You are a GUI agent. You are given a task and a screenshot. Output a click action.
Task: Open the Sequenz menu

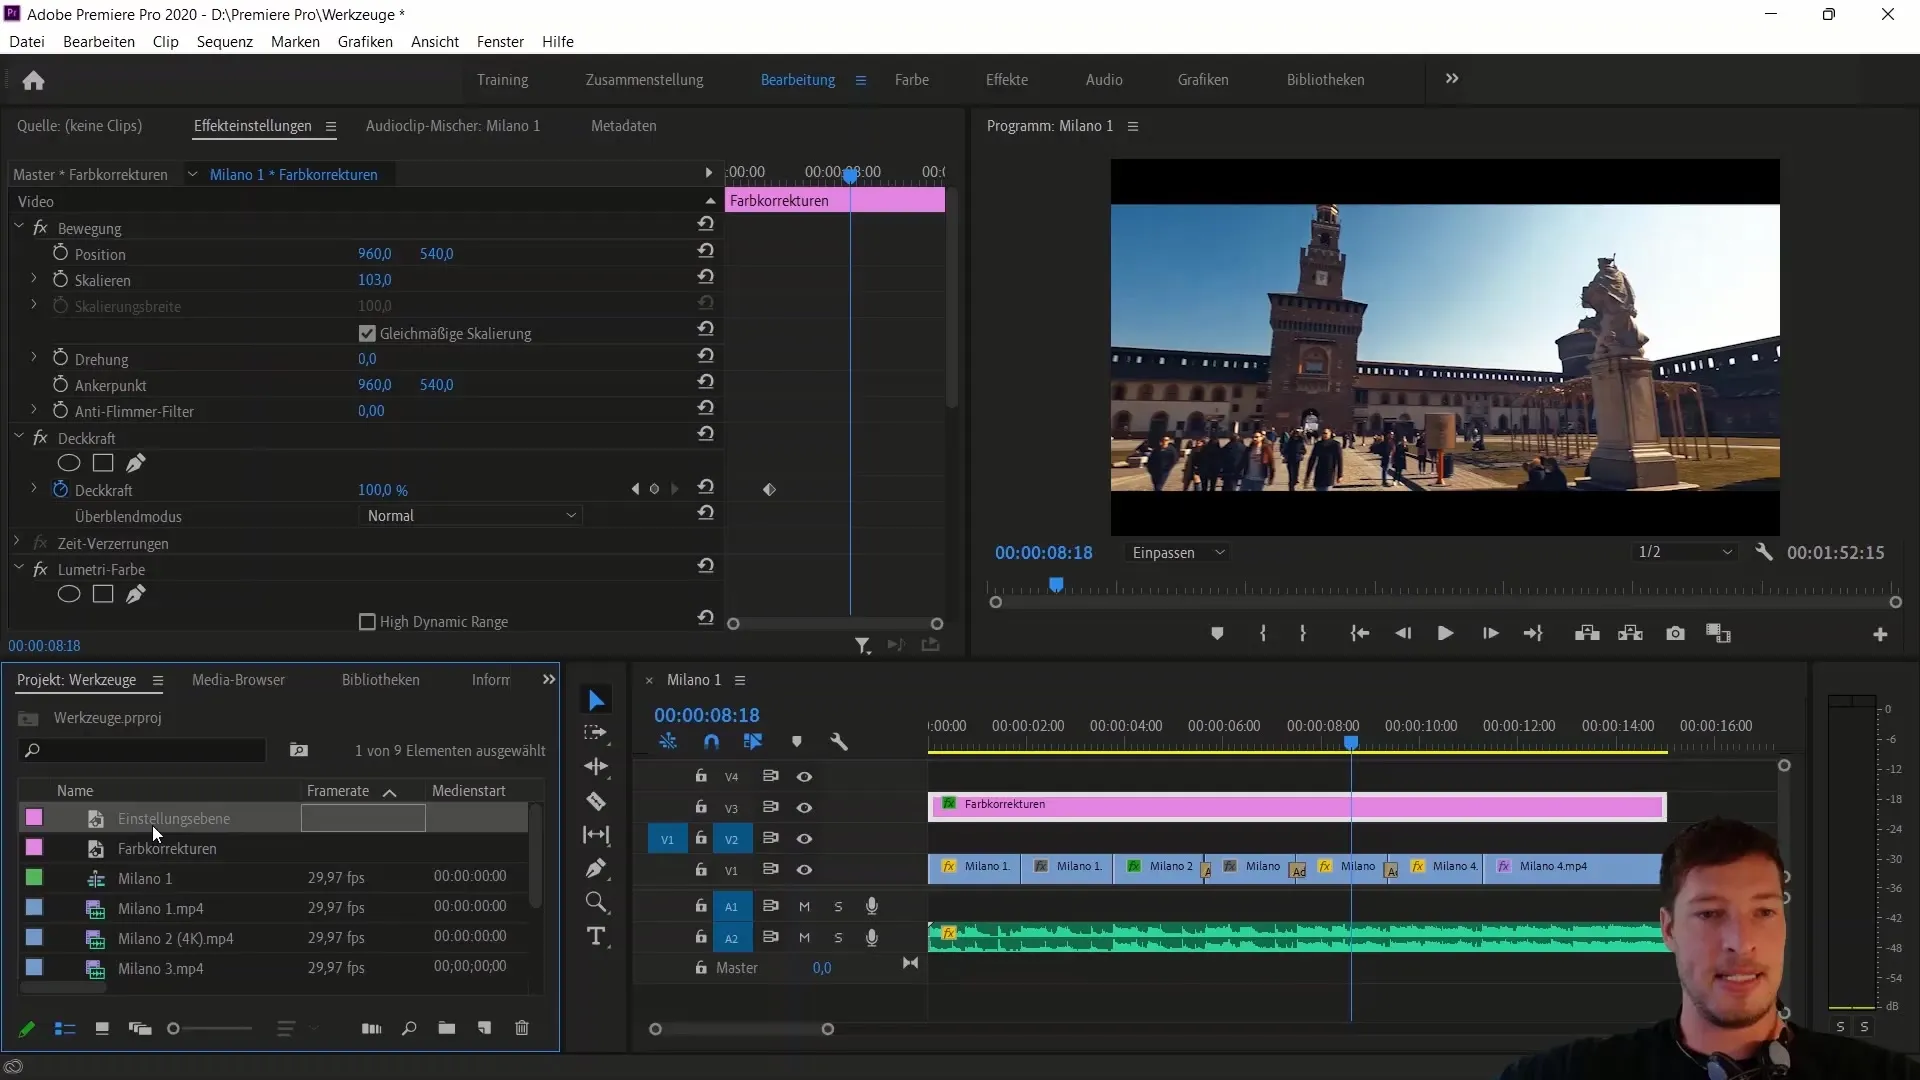click(x=225, y=41)
